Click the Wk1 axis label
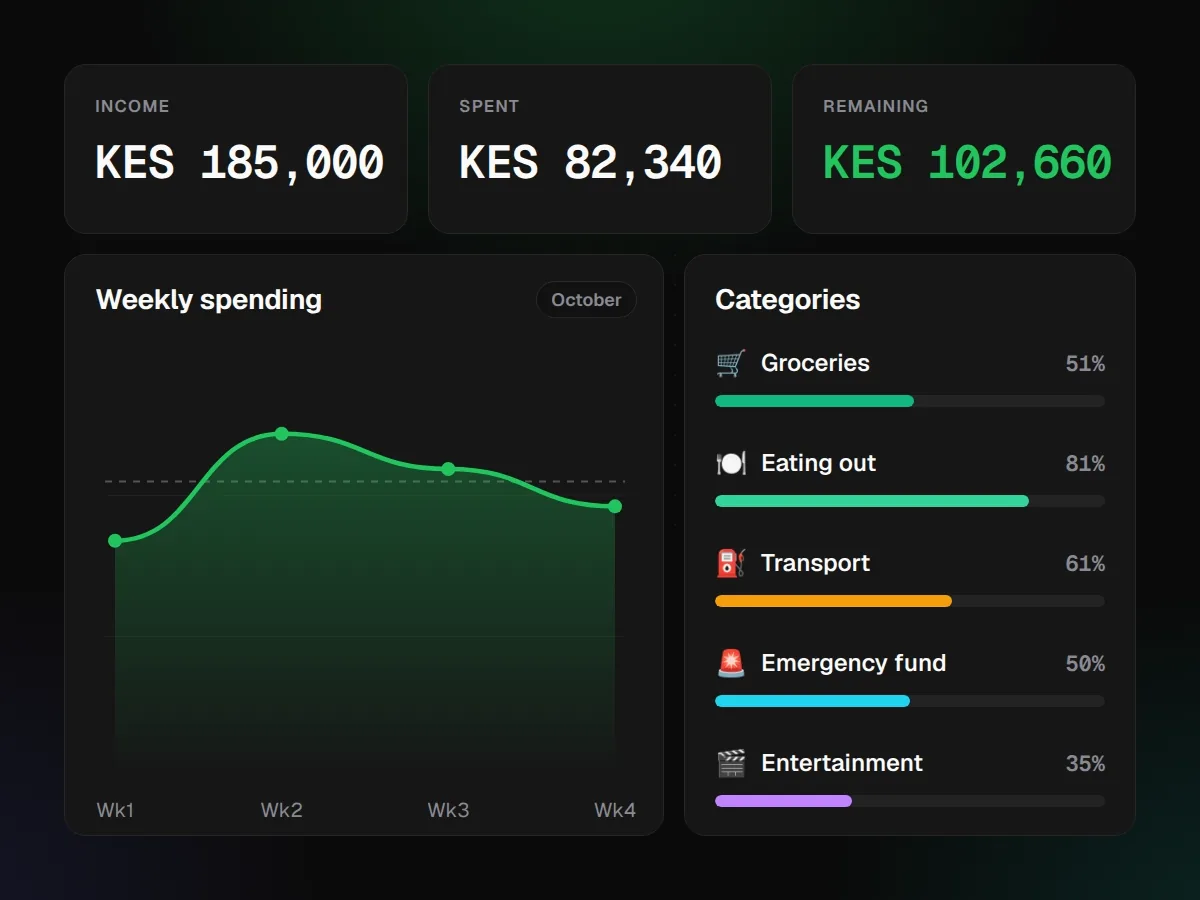Viewport: 1200px width, 900px height. click(x=115, y=810)
